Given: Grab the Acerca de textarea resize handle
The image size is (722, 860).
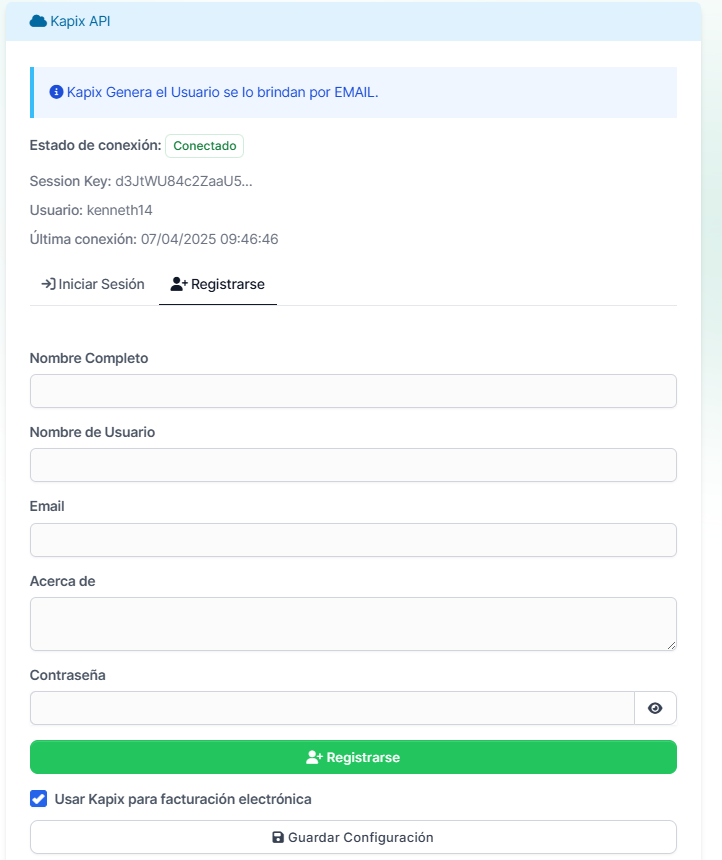Looking at the screenshot, I should click(672, 646).
